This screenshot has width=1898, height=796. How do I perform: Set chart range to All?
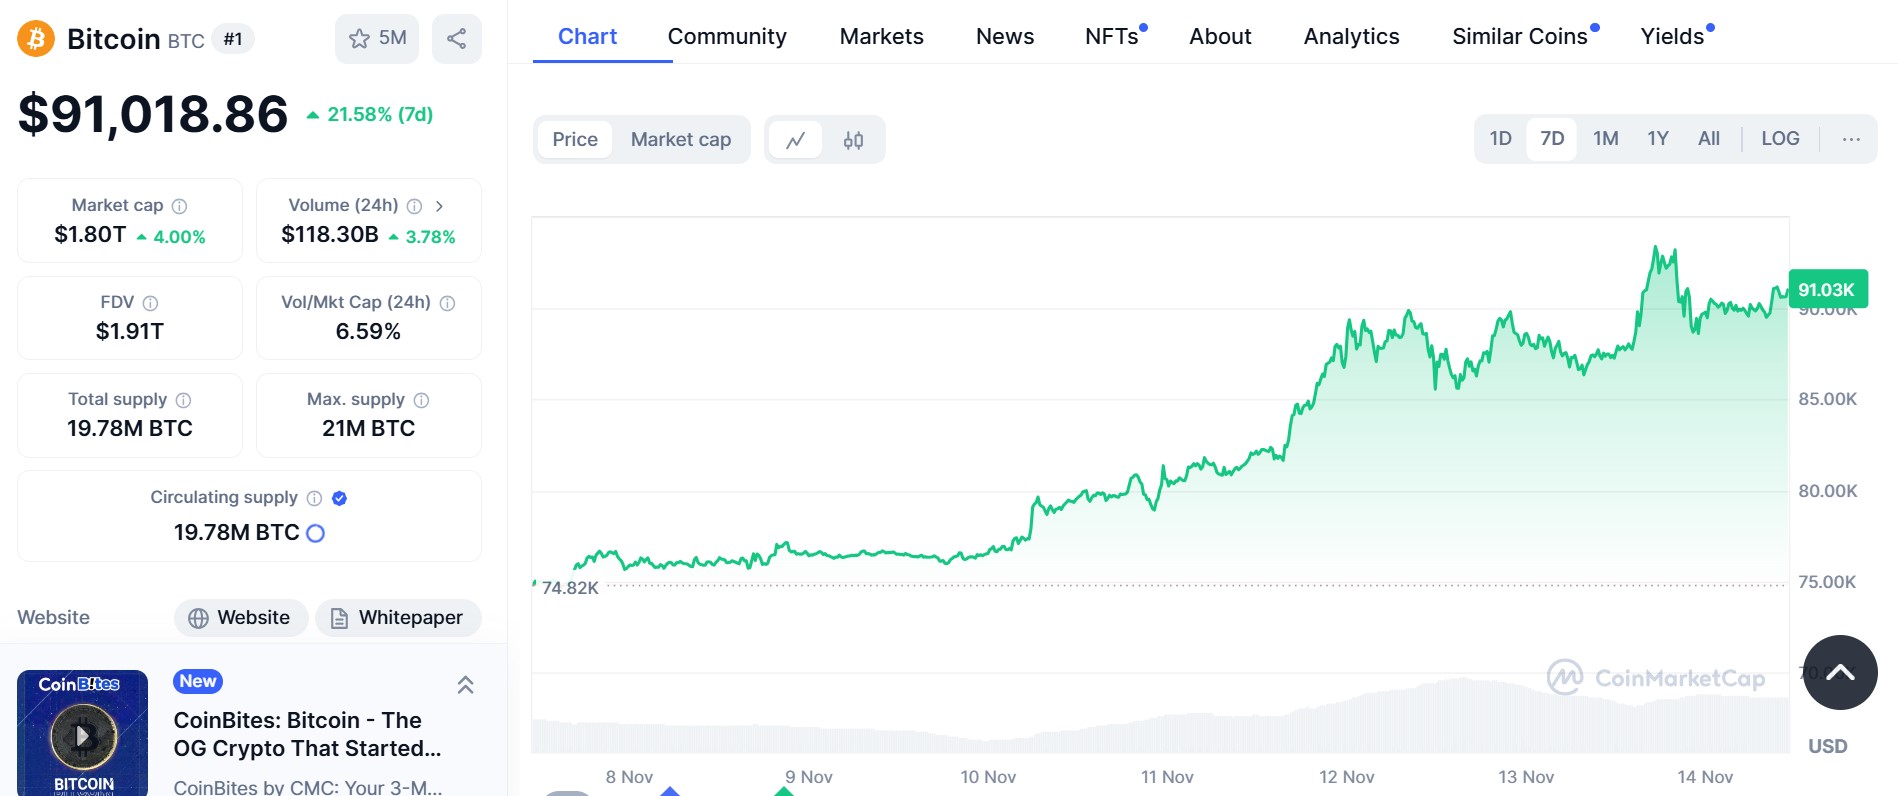pos(1709,139)
